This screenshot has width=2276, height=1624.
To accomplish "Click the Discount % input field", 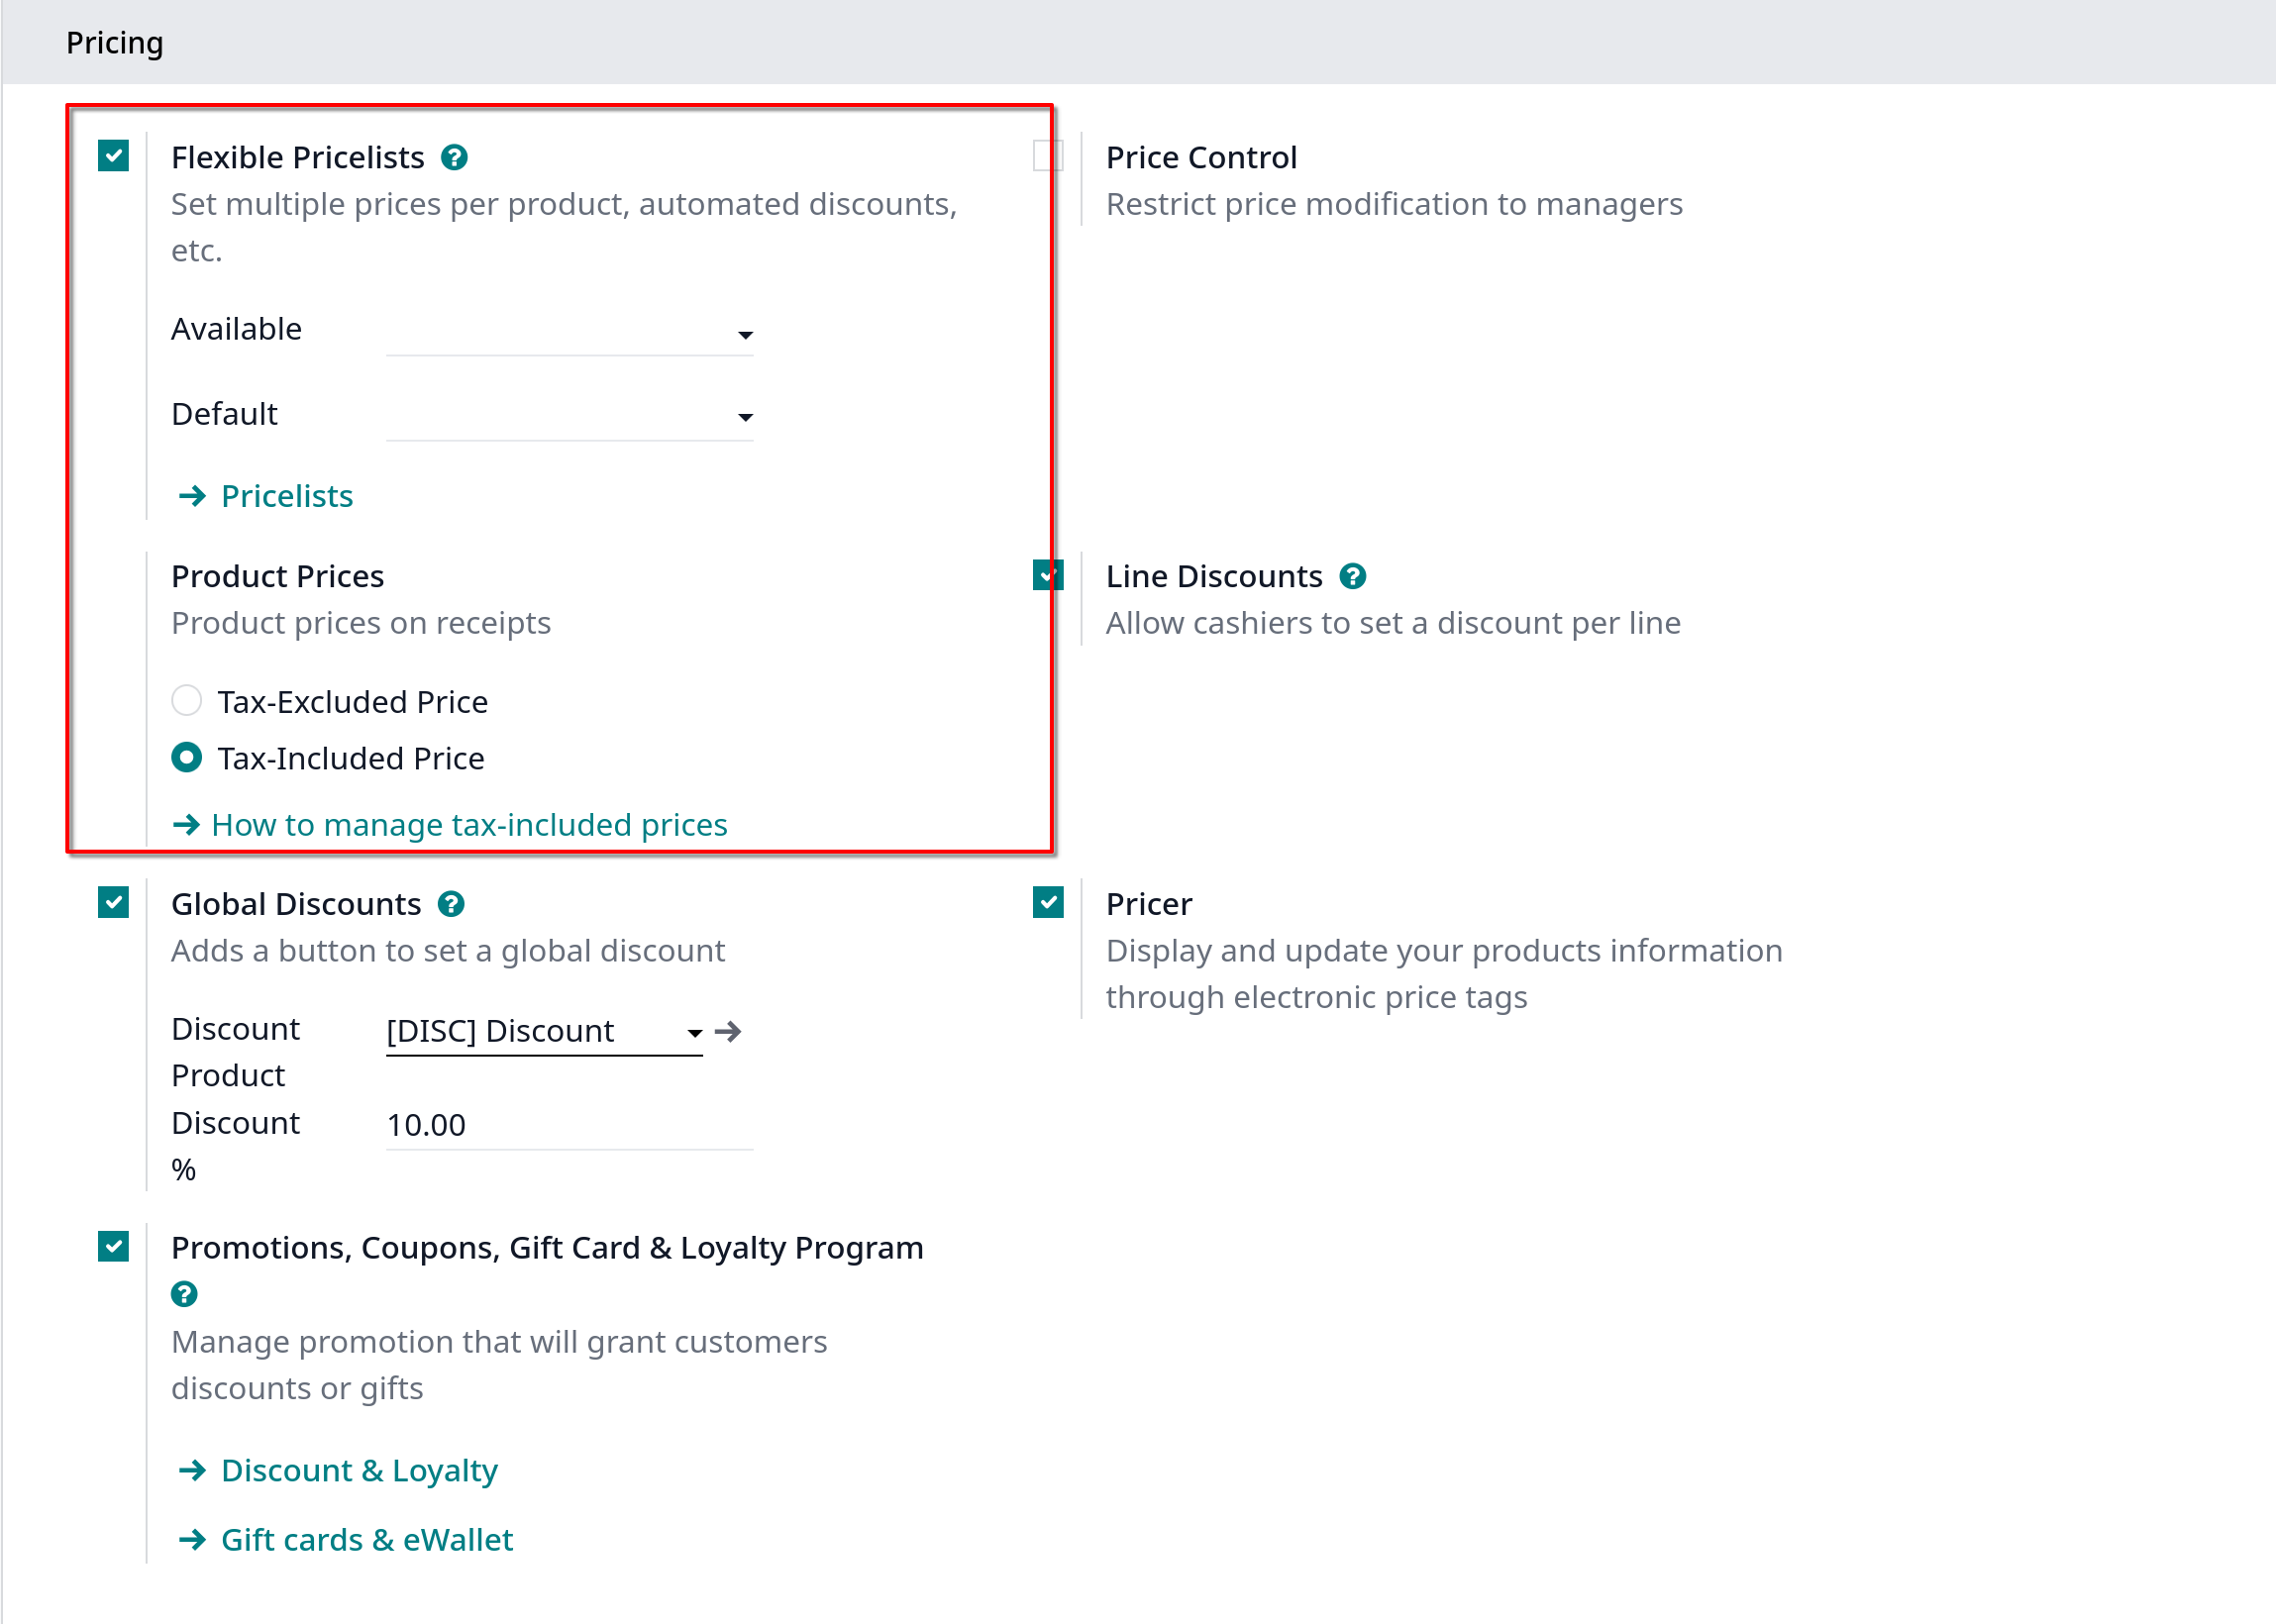I will (x=569, y=1125).
